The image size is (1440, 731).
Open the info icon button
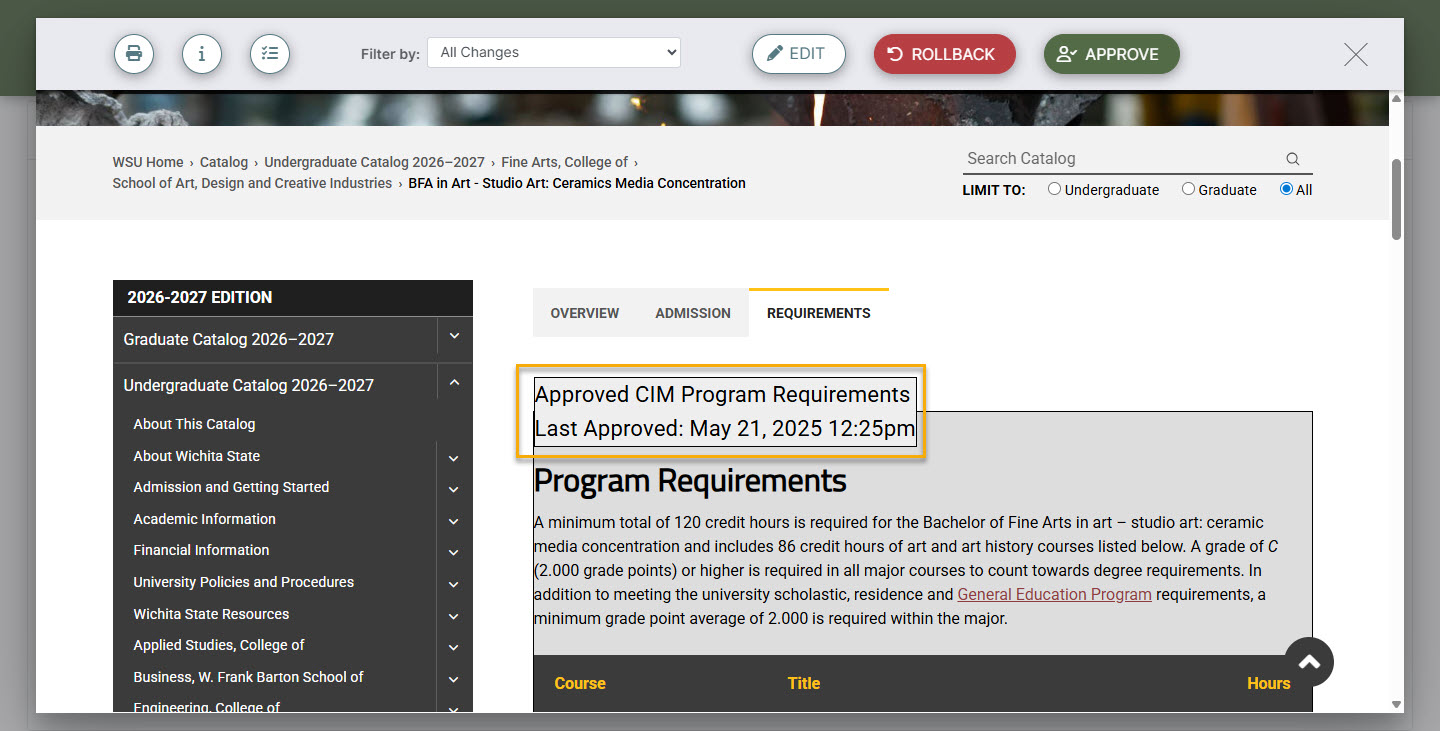202,54
